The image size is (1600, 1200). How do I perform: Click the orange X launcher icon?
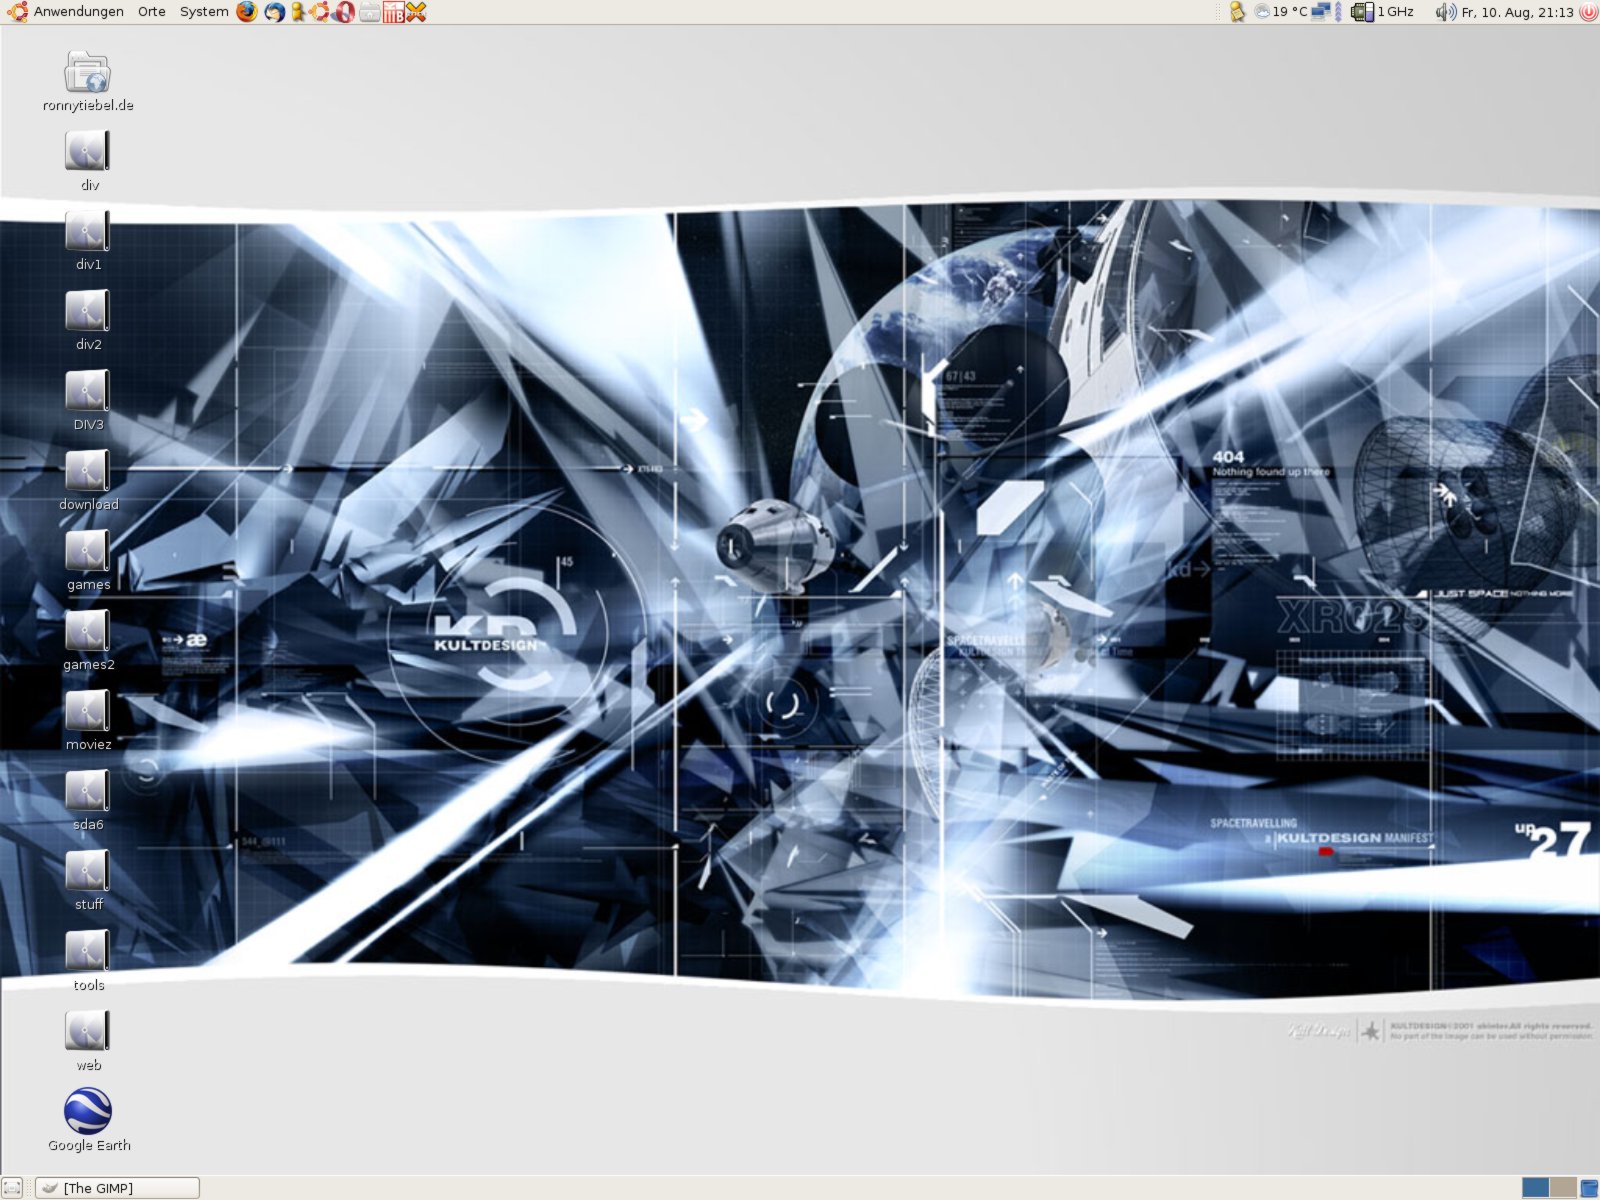(416, 12)
